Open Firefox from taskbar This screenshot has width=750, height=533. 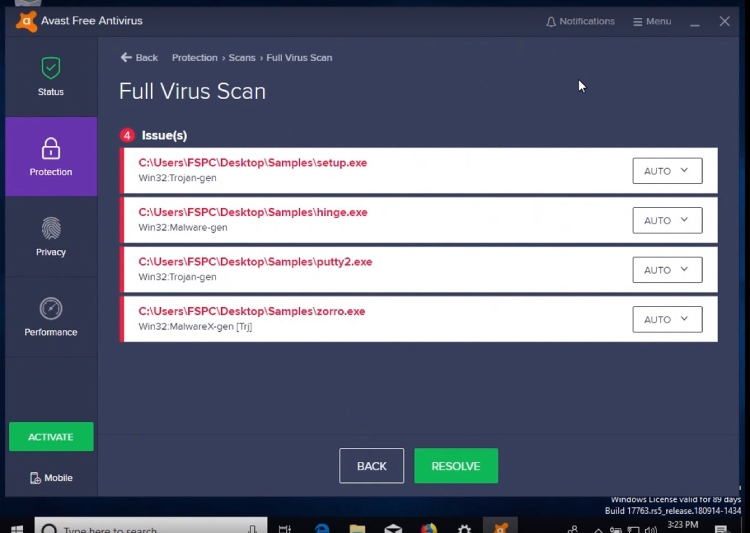pyautogui.click(x=429, y=528)
